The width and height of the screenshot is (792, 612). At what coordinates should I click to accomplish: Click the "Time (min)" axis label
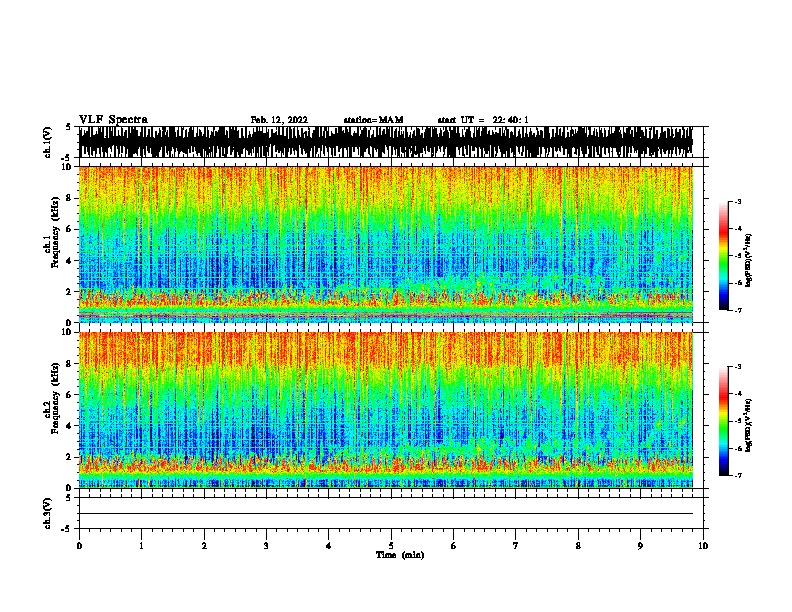click(400, 555)
